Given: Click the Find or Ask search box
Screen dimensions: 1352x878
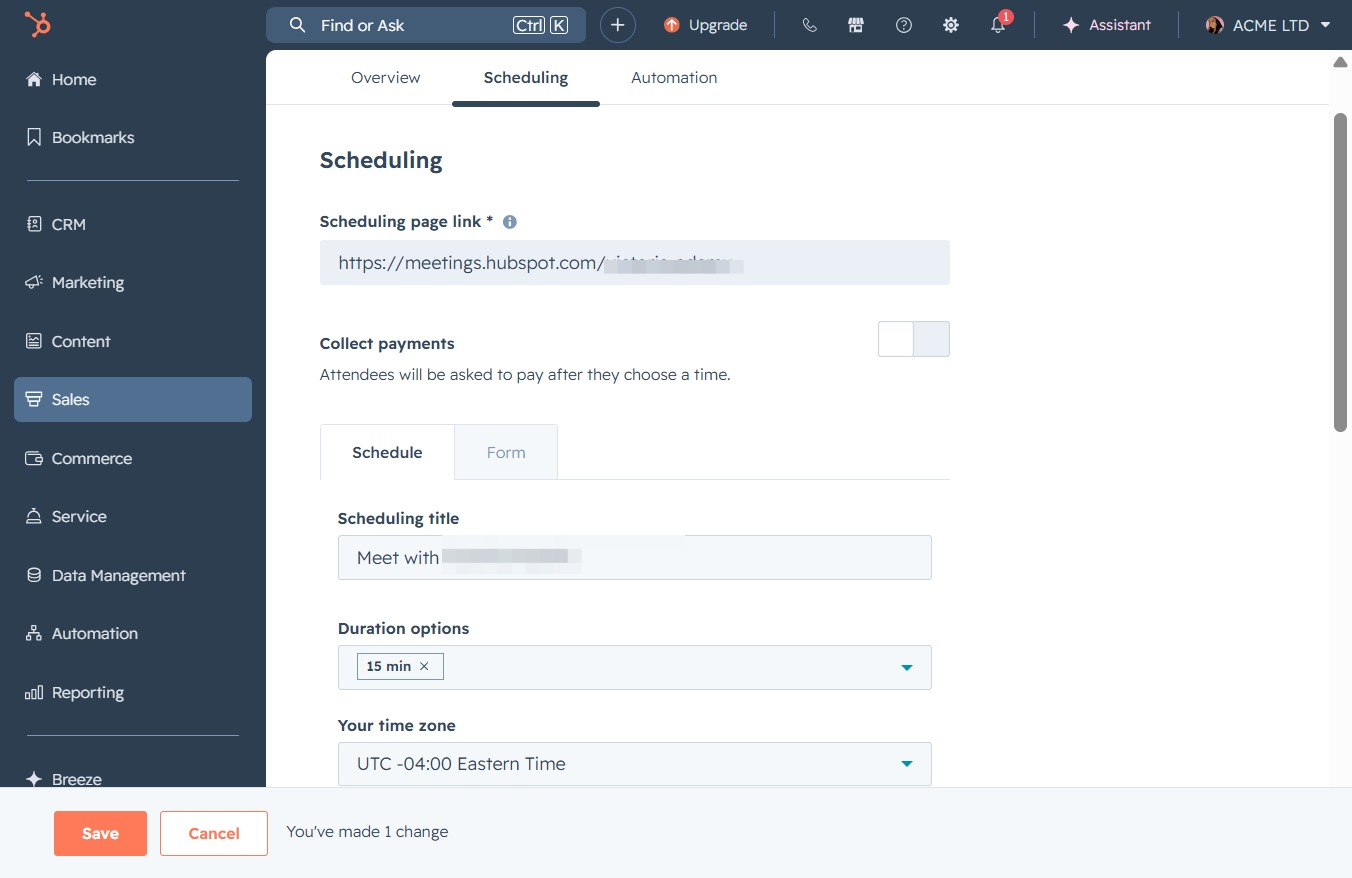Looking at the screenshot, I should click(426, 25).
